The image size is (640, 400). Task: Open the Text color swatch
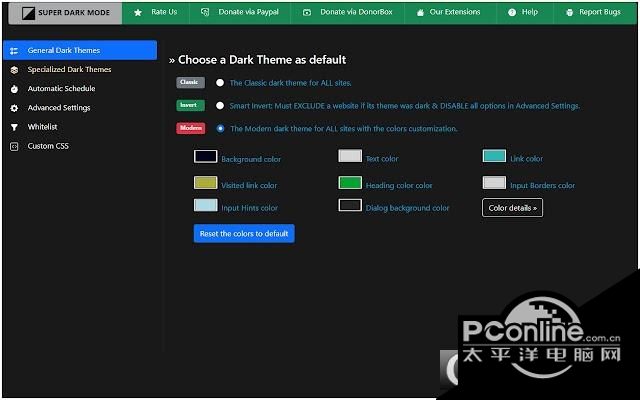click(x=350, y=156)
